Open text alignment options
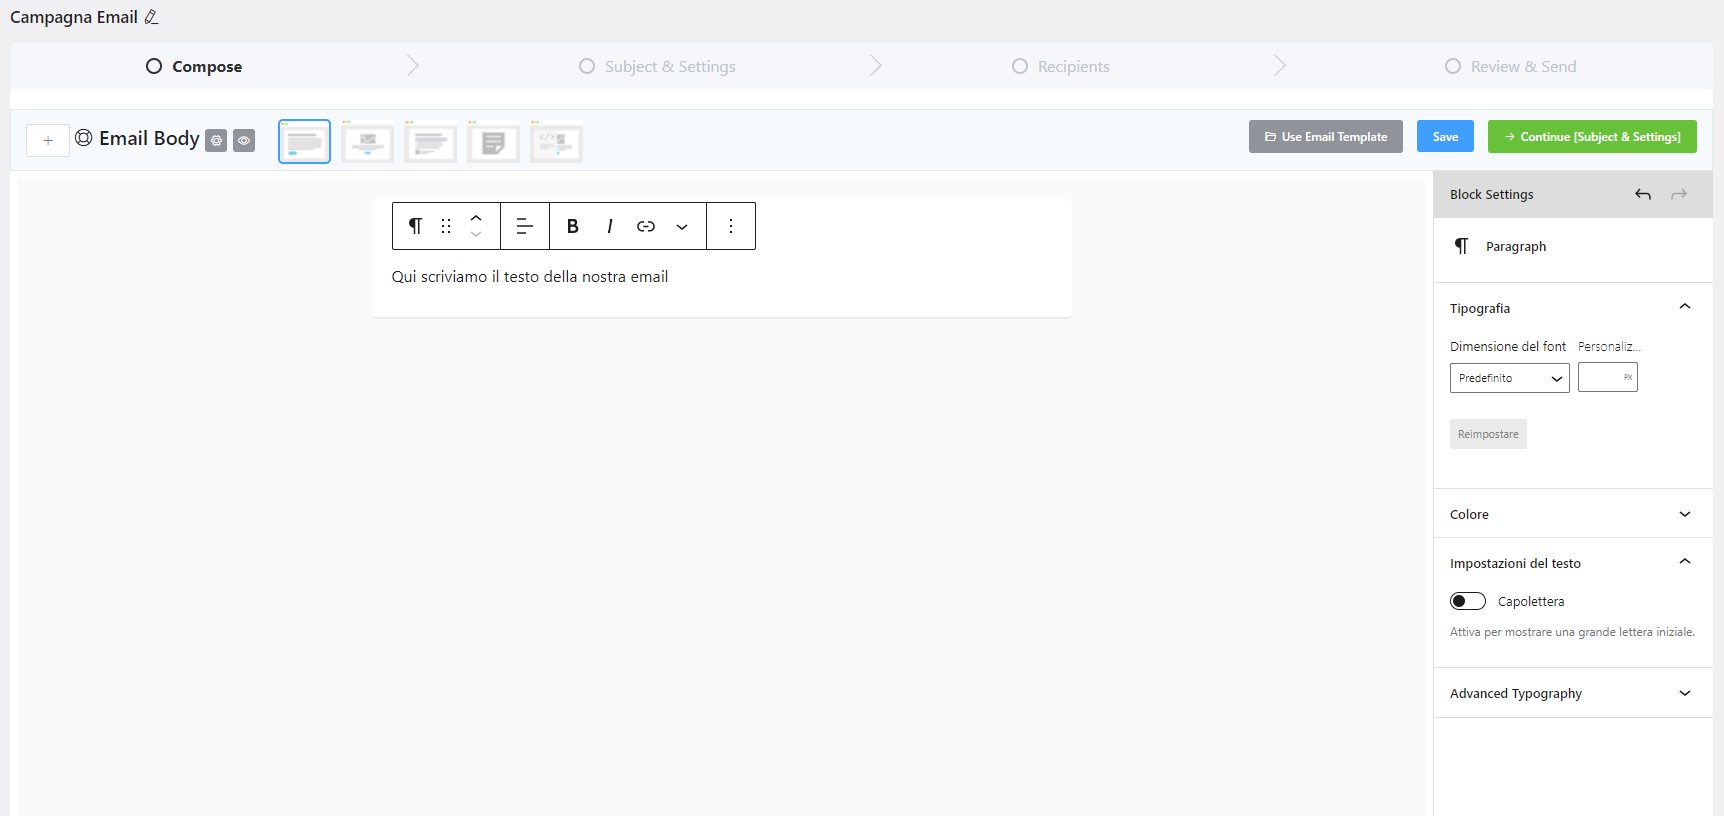The height and width of the screenshot is (816, 1724). tap(525, 226)
